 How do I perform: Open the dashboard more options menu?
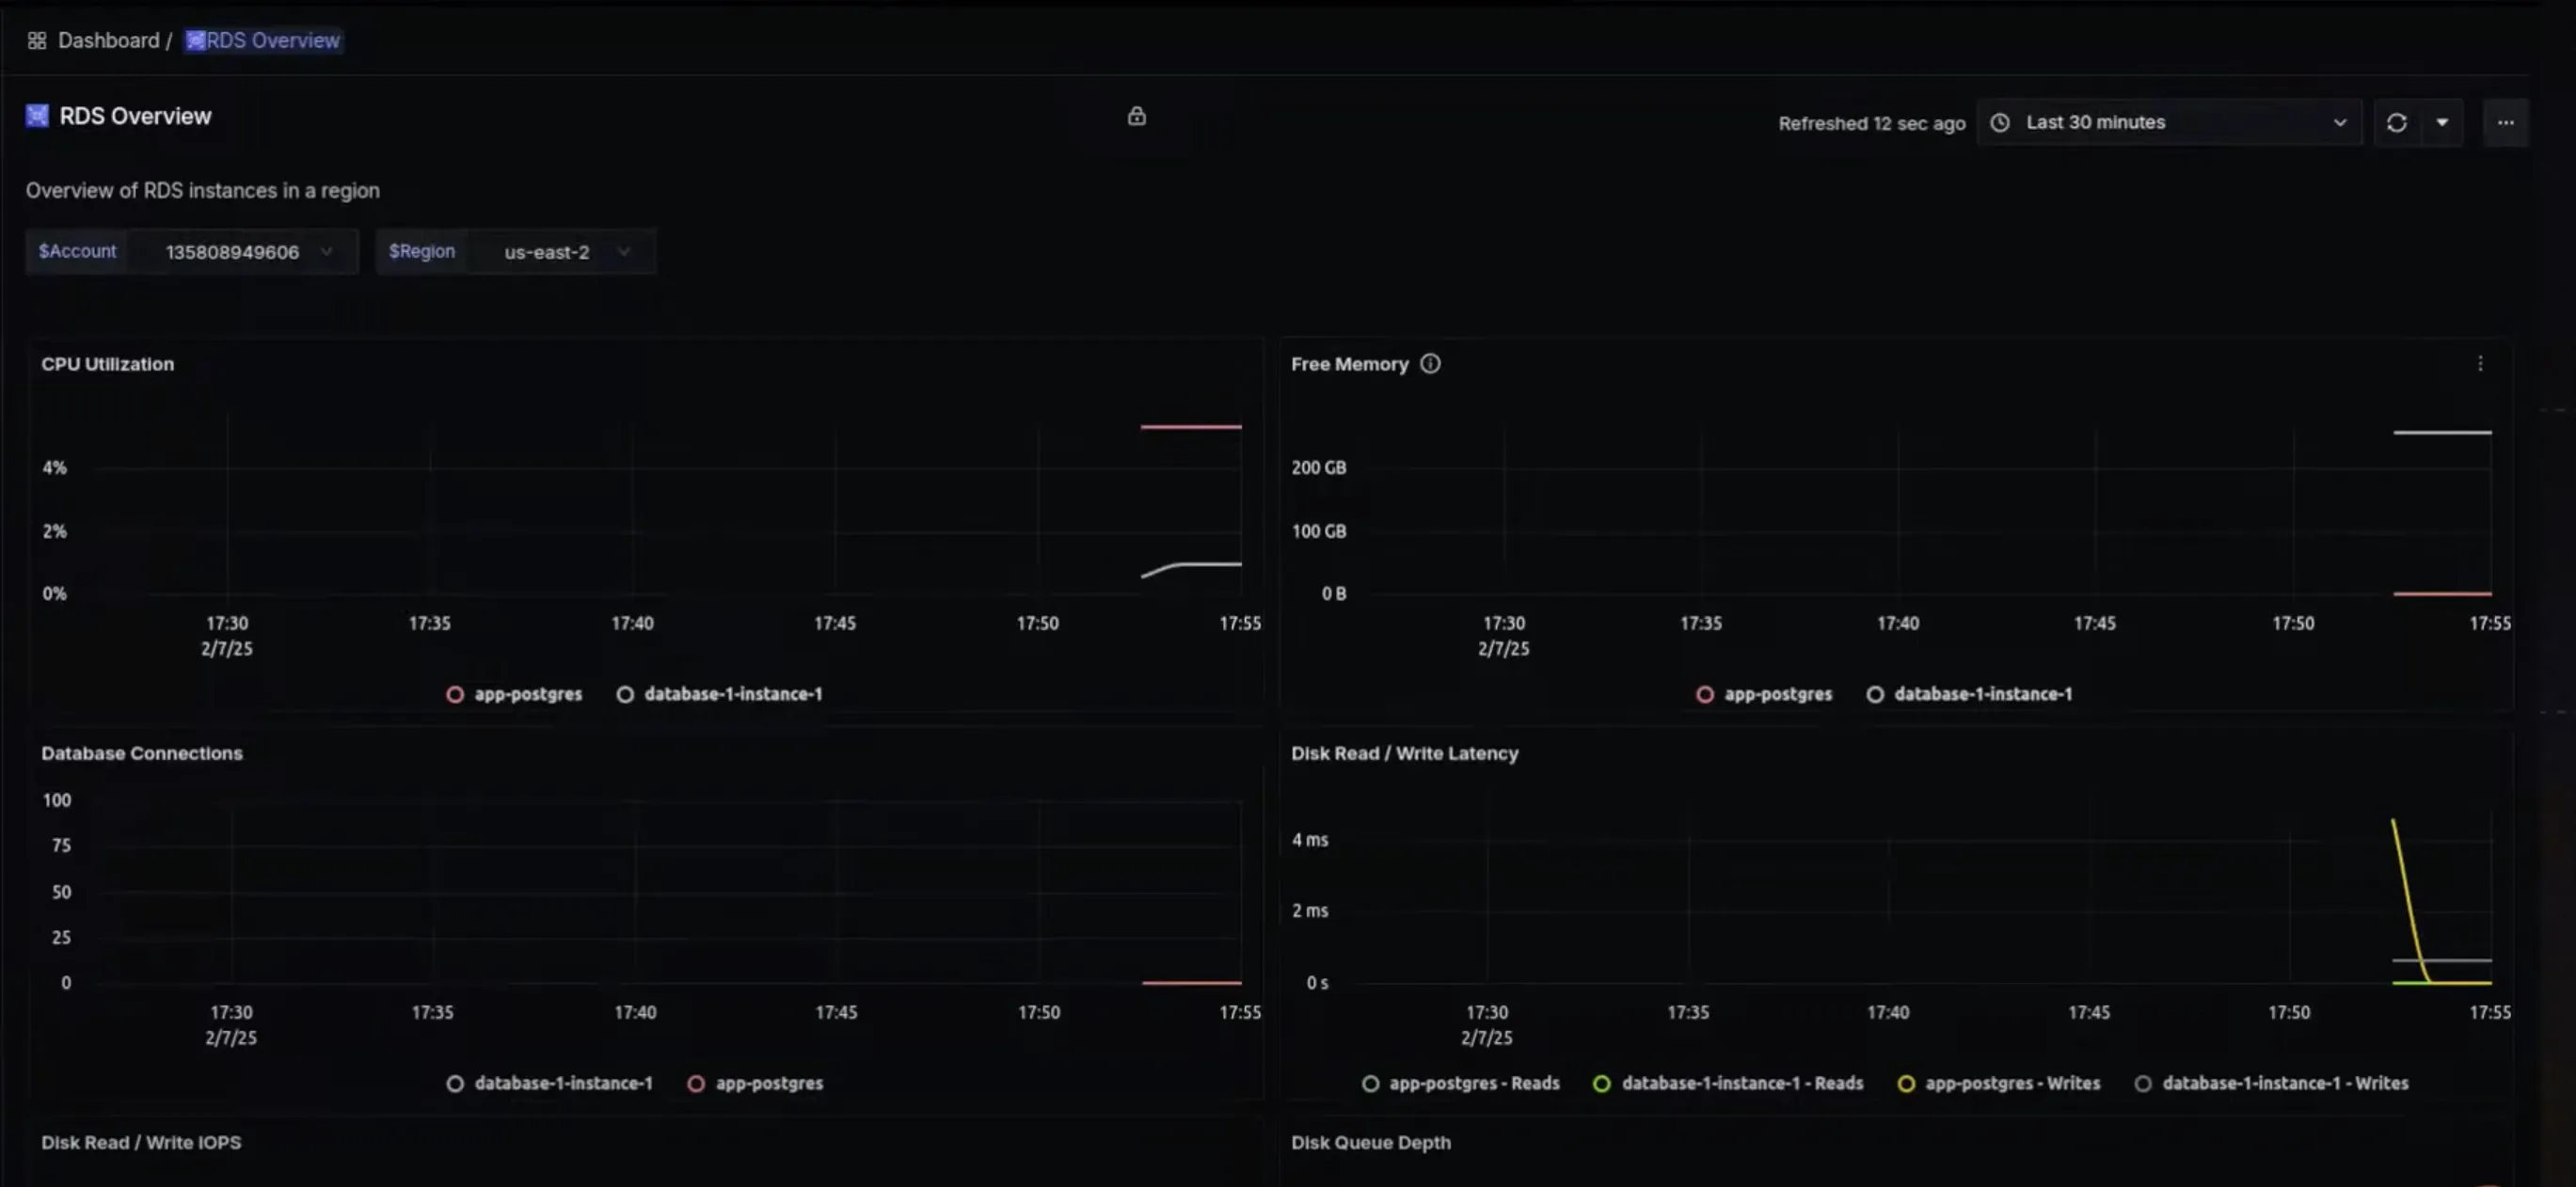tap(2505, 123)
